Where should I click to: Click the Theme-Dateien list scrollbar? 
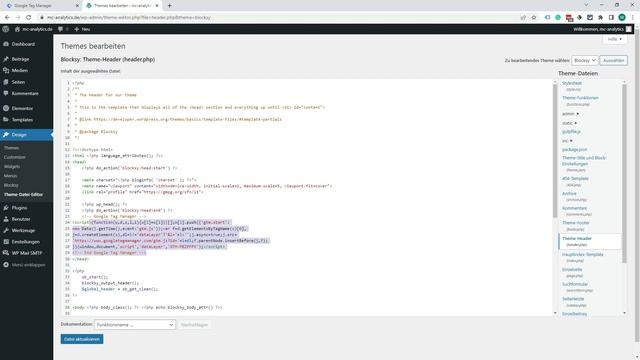coord(624,173)
